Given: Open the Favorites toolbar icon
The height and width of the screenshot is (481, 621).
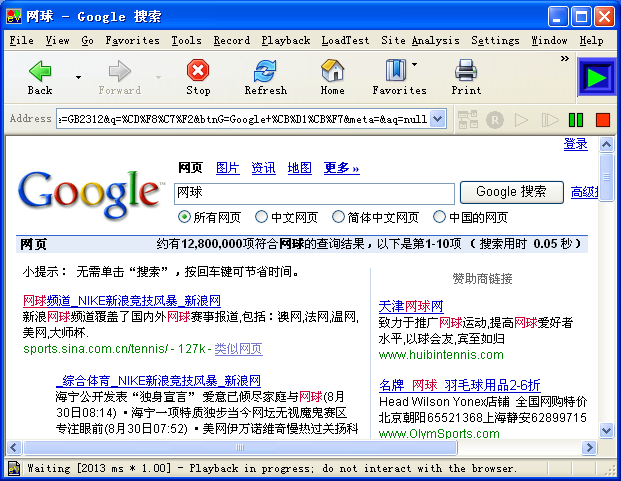Looking at the screenshot, I should [x=396, y=70].
